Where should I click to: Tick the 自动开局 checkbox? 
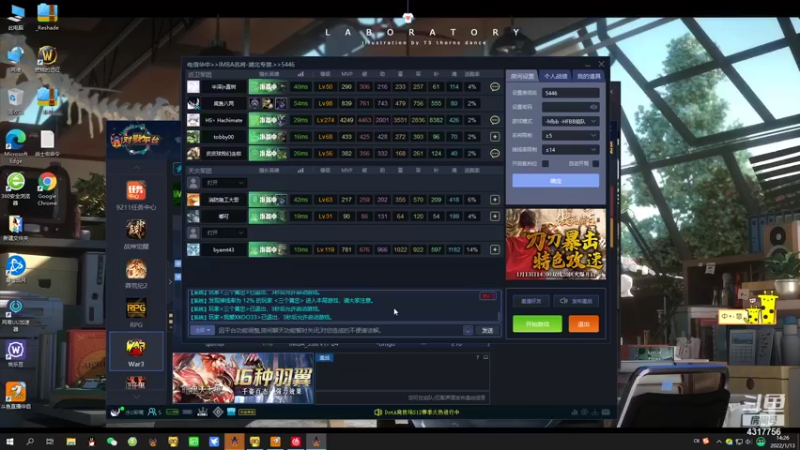595,164
